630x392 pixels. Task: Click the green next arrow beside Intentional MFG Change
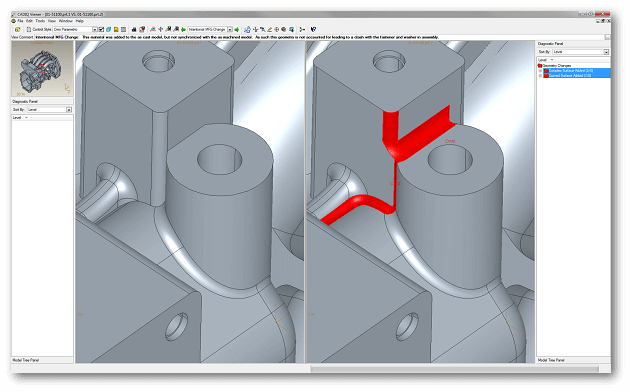pyautogui.click(x=237, y=29)
